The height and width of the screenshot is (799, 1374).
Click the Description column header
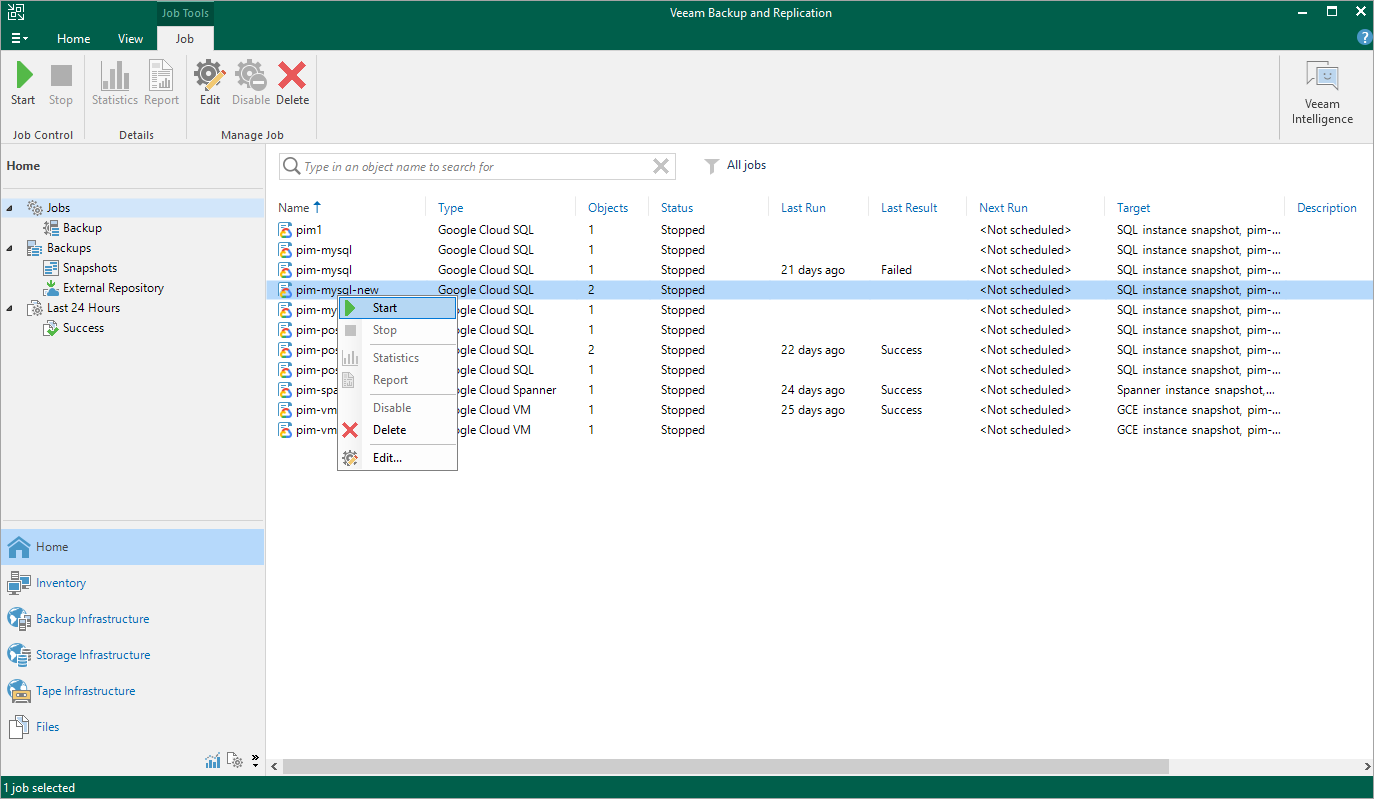1327,208
